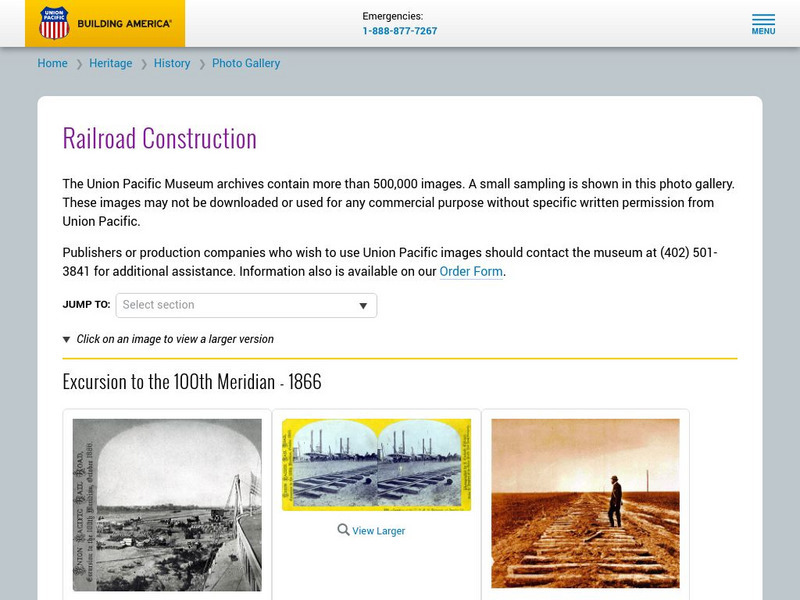The width and height of the screenshot is (800, 600).
Task: Click the chevron separator after Home breadcrumb
Action: coord(77,63)
